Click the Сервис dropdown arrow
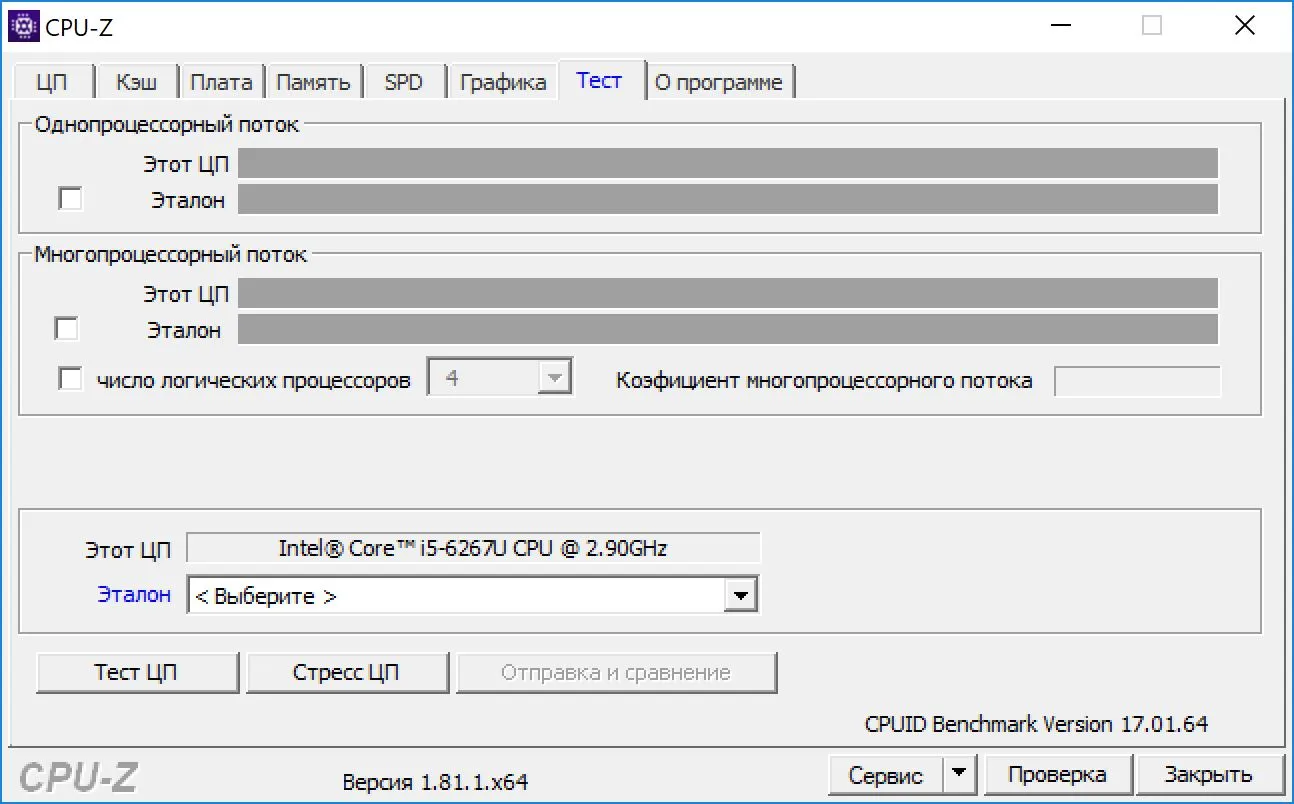Image resolution: width=1294 pixels, height=804 pixels. [x=959, y=773]
